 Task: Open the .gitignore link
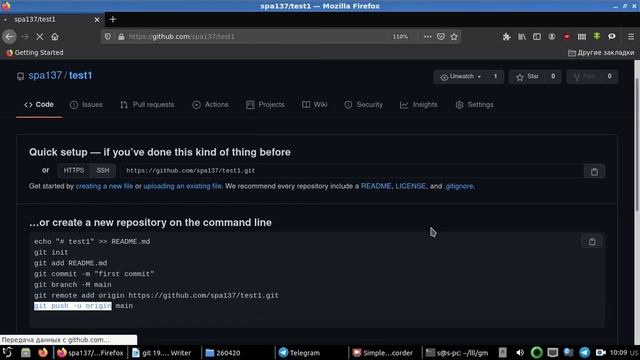click(x=459, y=186)
